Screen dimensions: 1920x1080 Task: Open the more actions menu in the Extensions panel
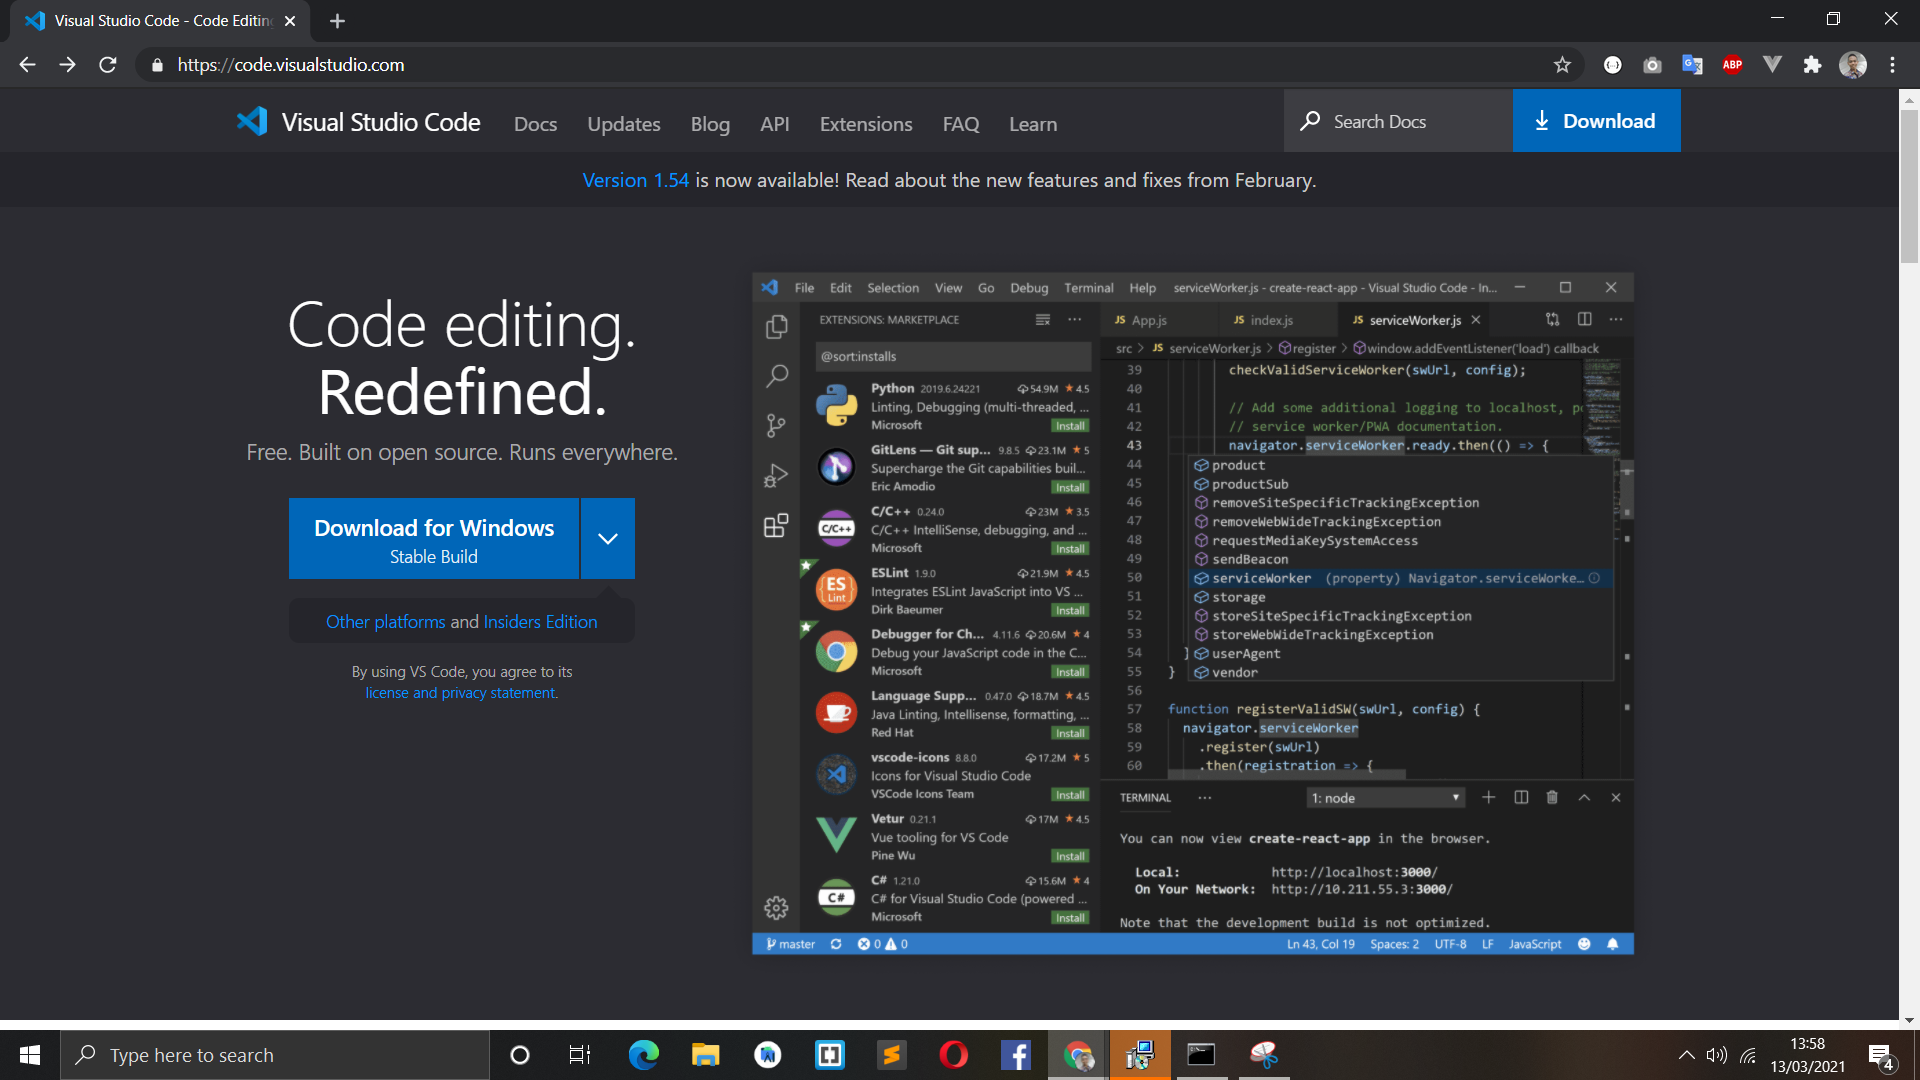pyautogui.click(x=1075, y=319)
